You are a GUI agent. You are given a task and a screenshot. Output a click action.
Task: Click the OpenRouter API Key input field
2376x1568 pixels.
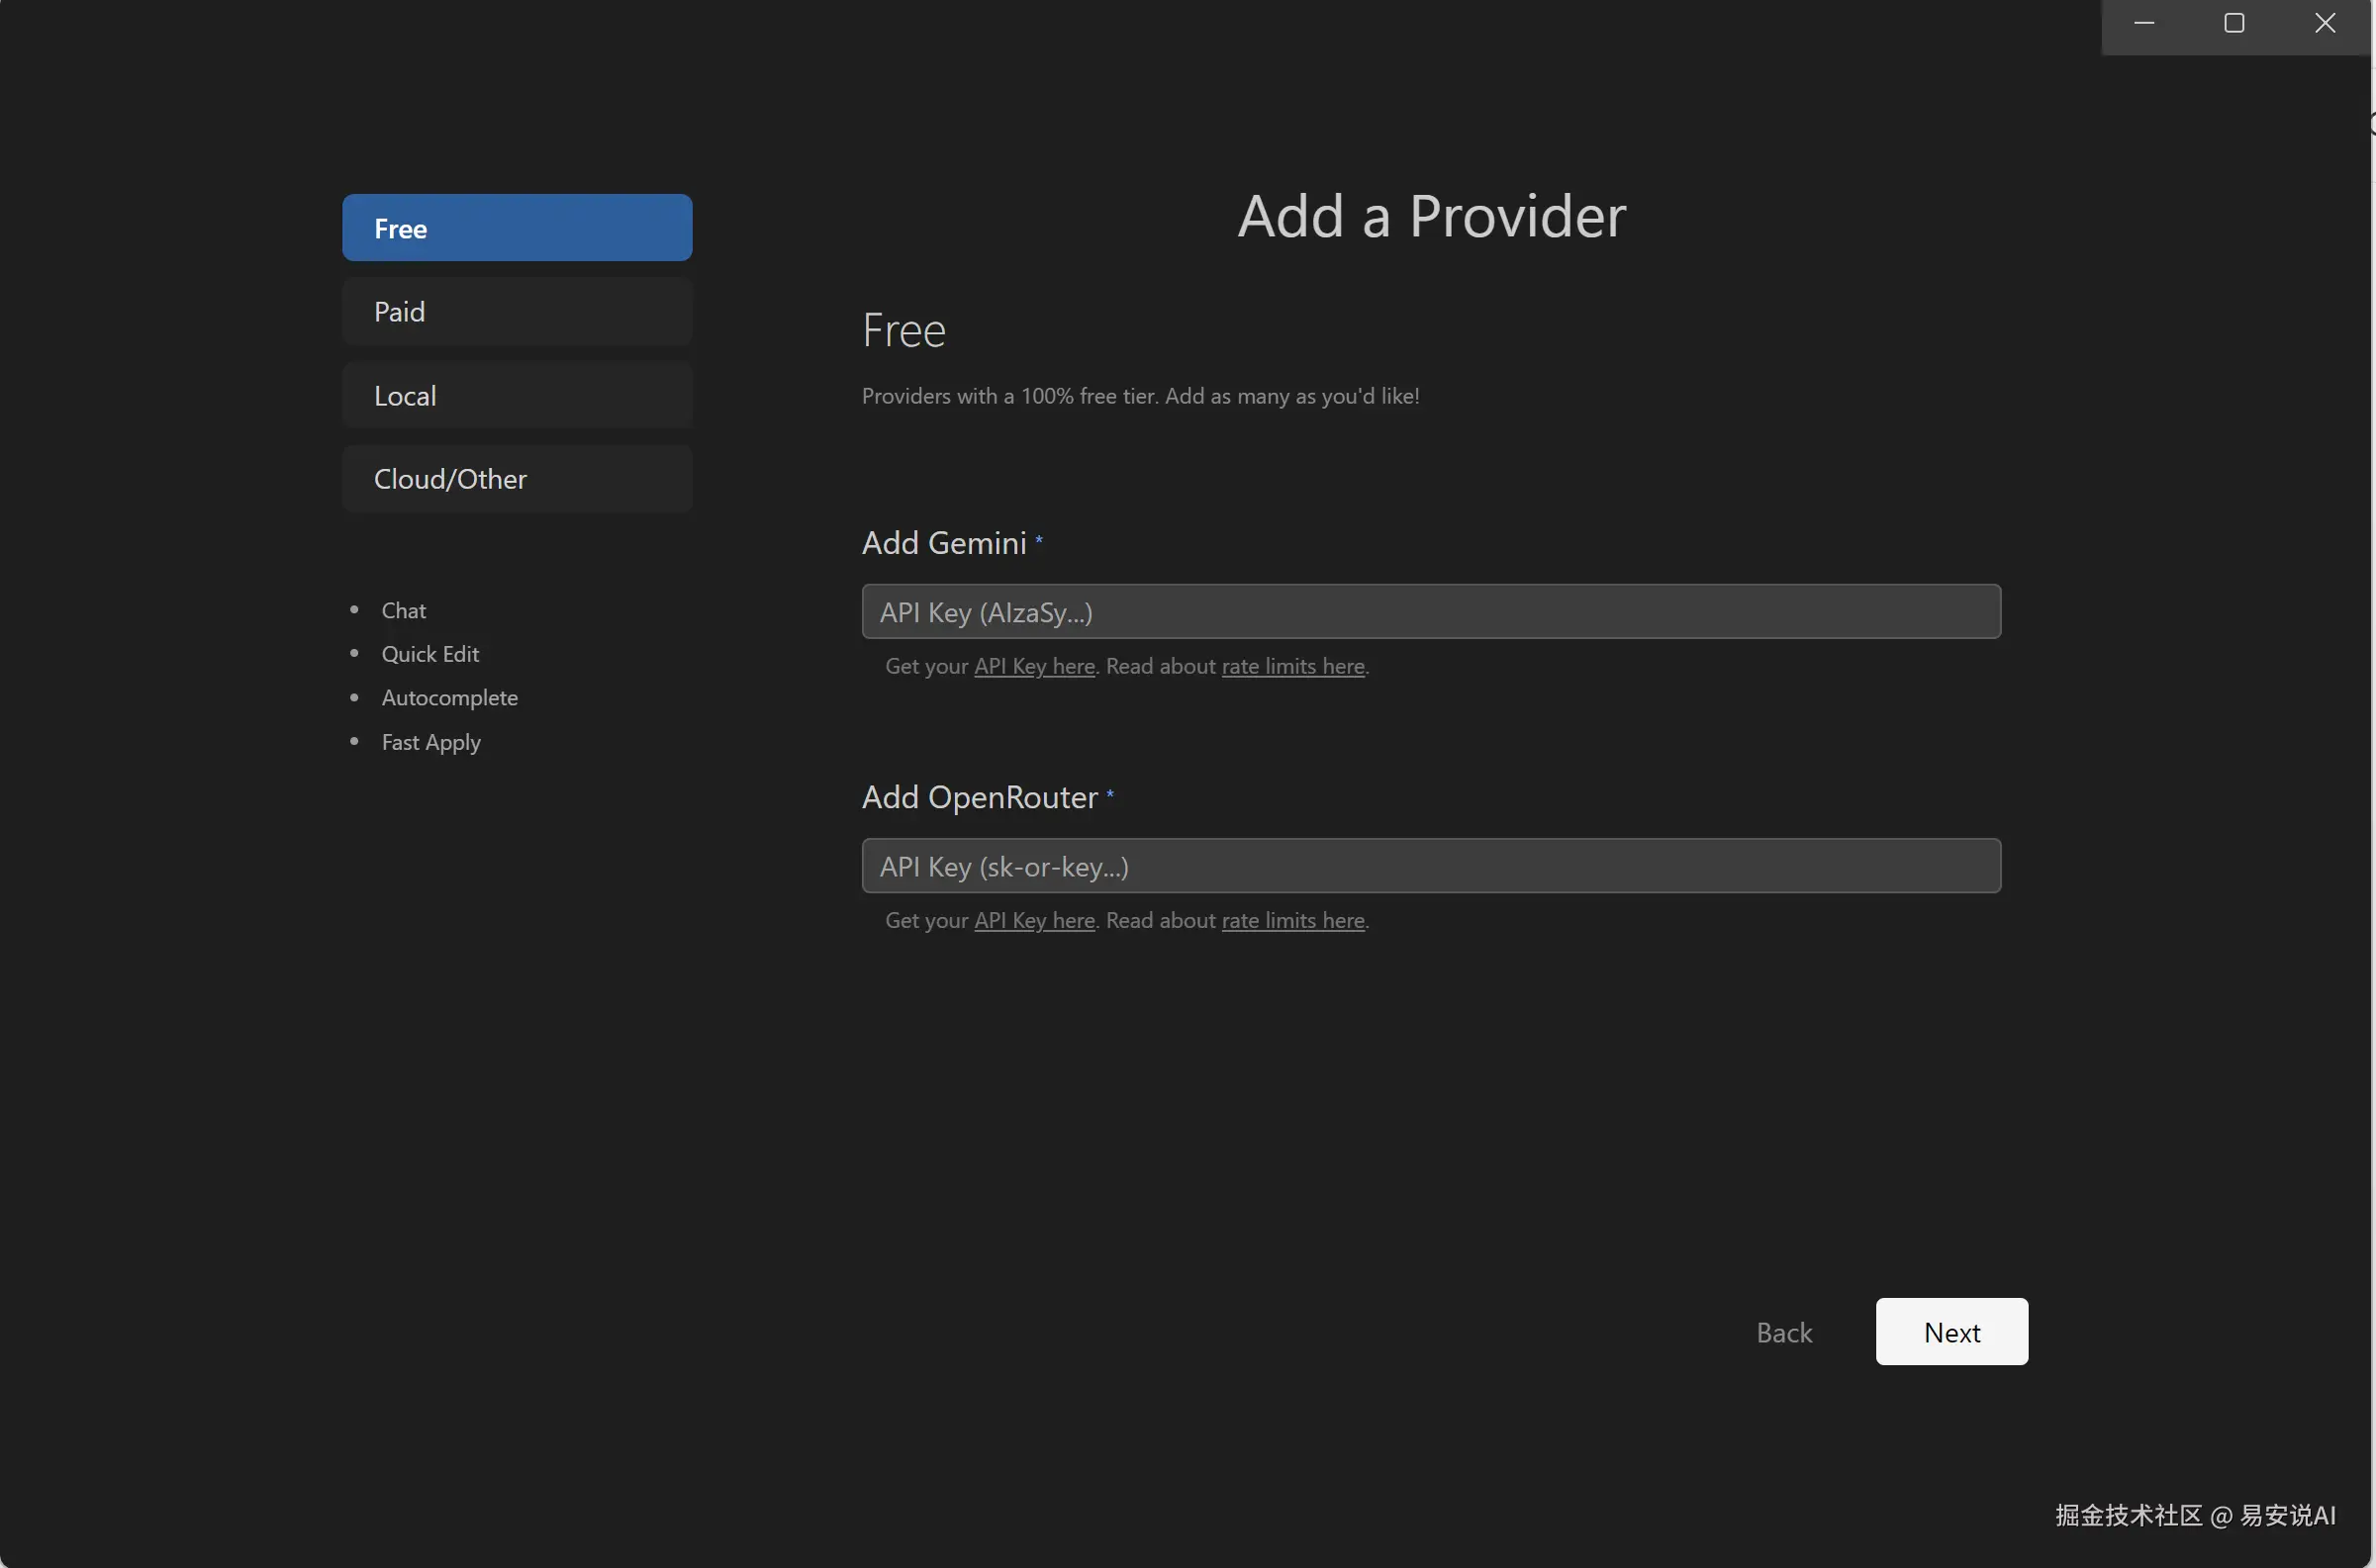[1430, 866]
